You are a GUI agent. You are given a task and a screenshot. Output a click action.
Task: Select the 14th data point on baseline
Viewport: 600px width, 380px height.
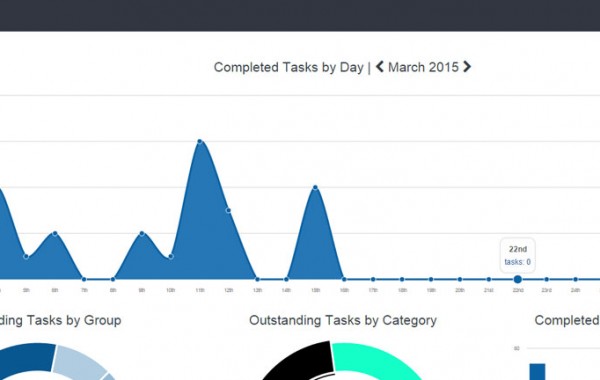[286, 279]
